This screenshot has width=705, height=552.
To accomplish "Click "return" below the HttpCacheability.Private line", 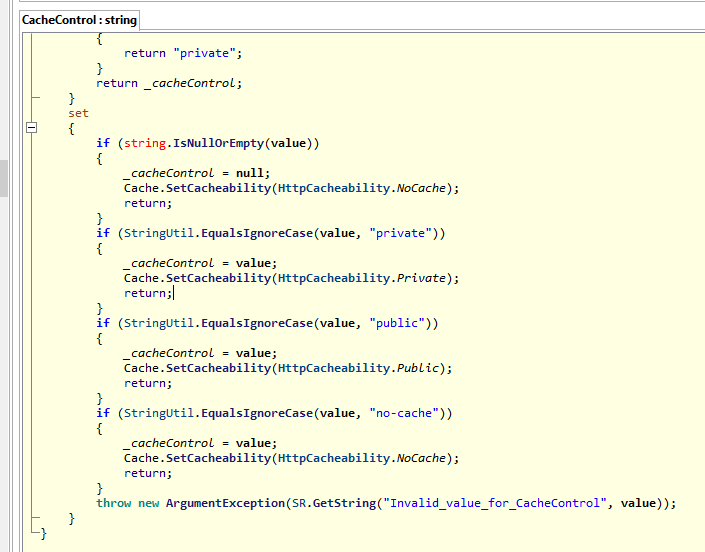I will (x=145, y=293).
